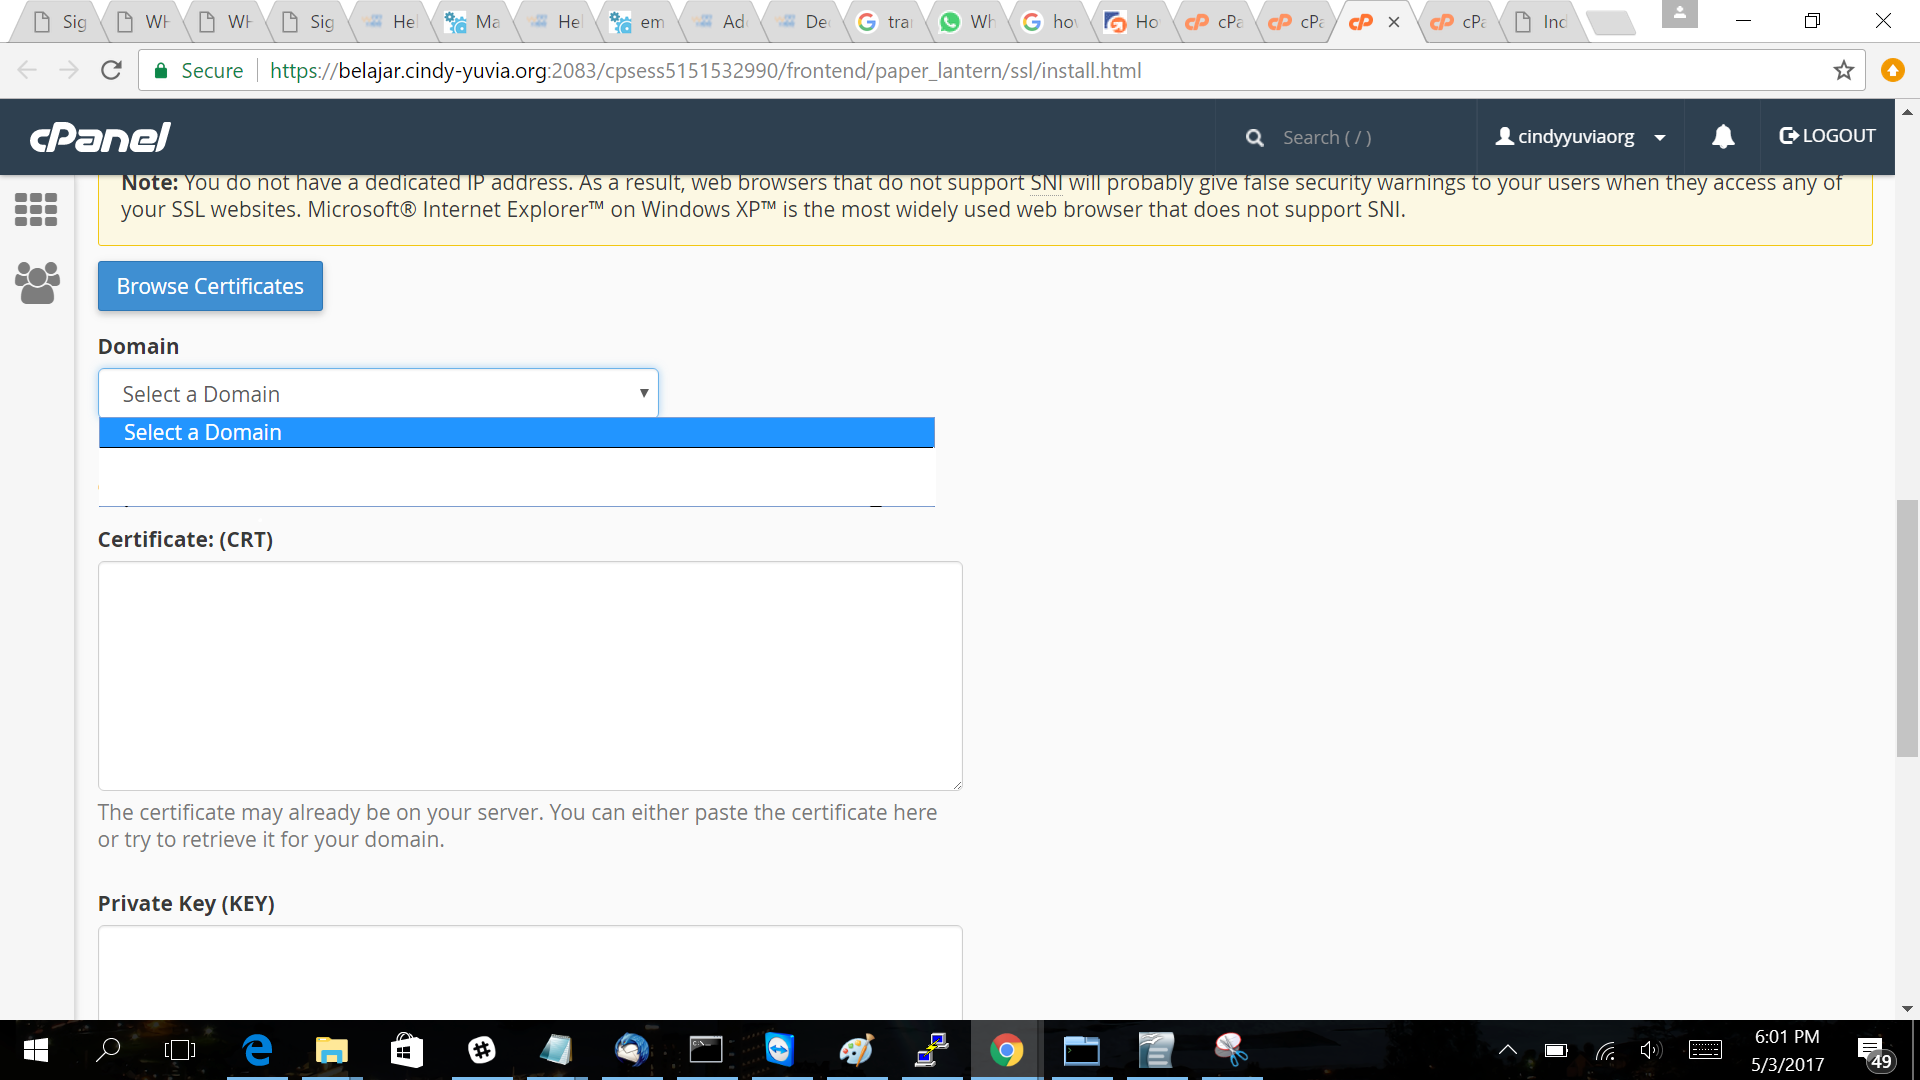This screenshot has width=1920, height=1080.
Task: Click the cPanel logo
Action: pos(100,137)
